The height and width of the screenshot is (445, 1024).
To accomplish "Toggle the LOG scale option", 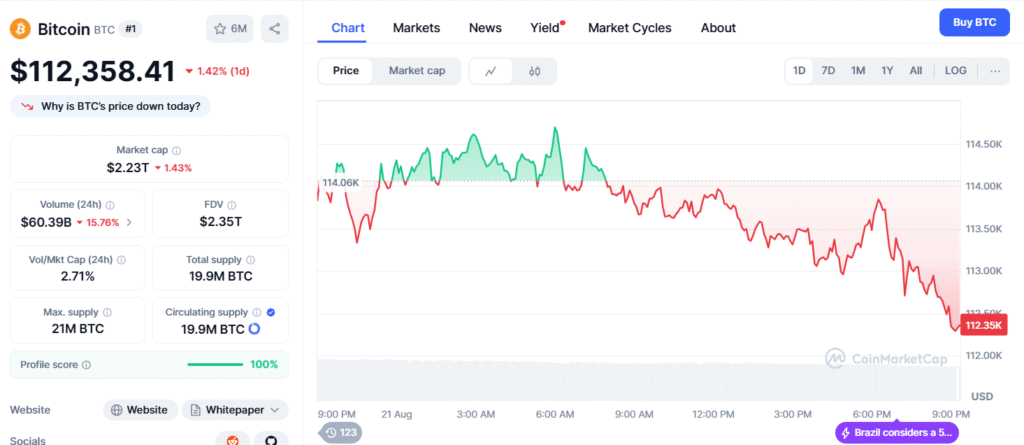I will tap(956, 71).
